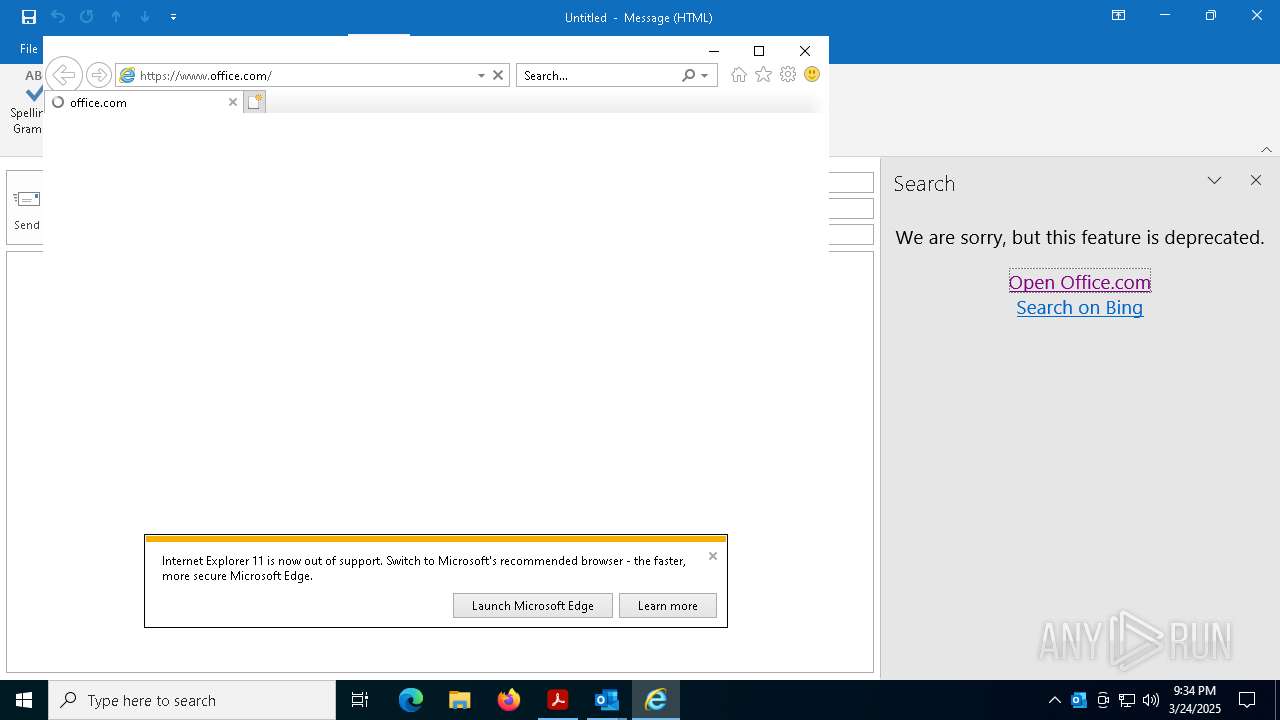1280x720 pixels.
Task: Open the Windows Start menu
Action: click(24, 700)
